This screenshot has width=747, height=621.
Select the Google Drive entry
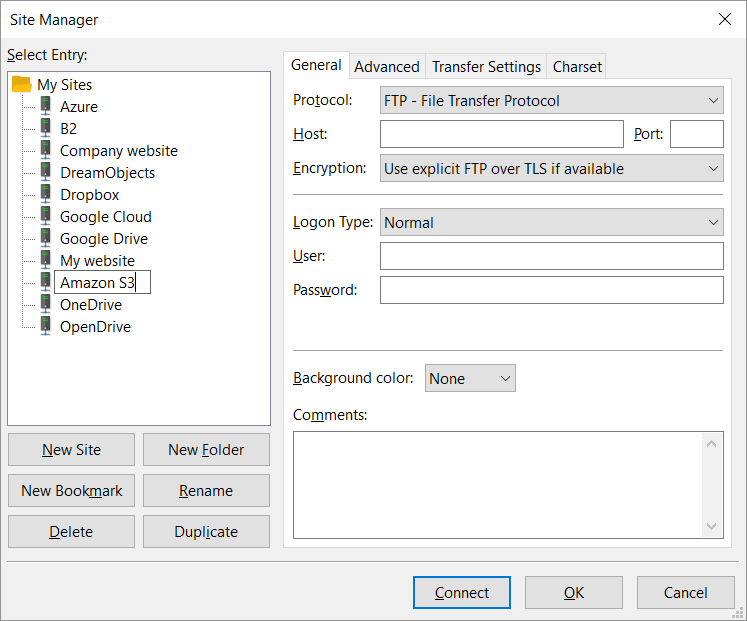click(x=104, y=239)
